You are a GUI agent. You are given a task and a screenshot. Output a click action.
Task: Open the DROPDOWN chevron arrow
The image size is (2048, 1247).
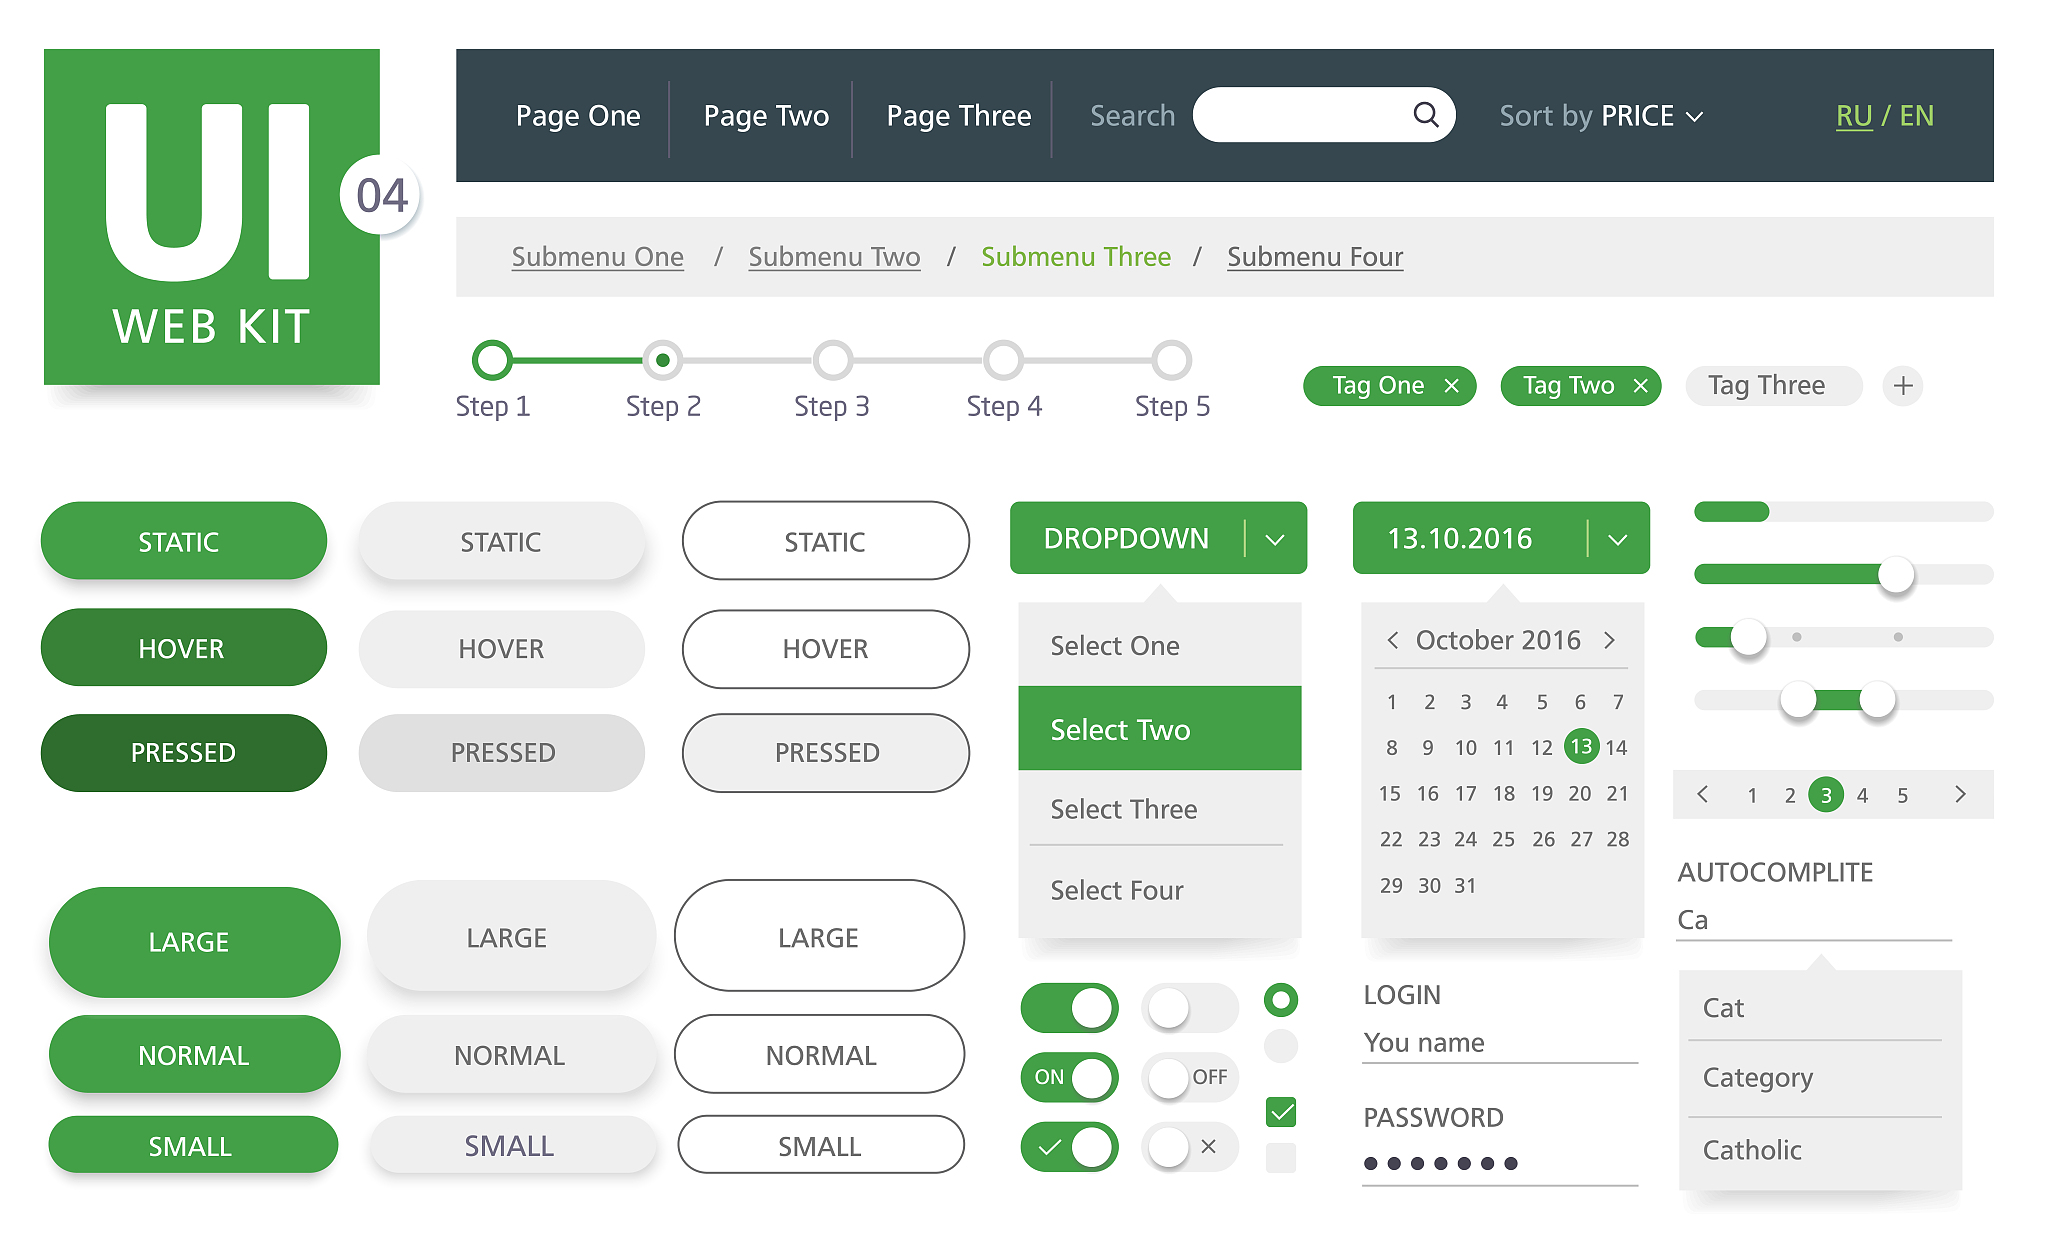pos(1274,540)
